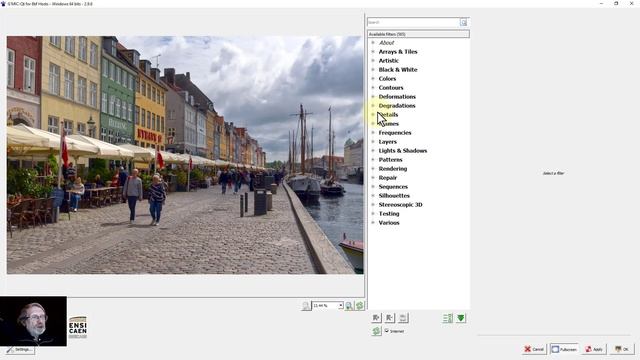Select the Silhouettes category label
The image size is (640, 360).
394,196
